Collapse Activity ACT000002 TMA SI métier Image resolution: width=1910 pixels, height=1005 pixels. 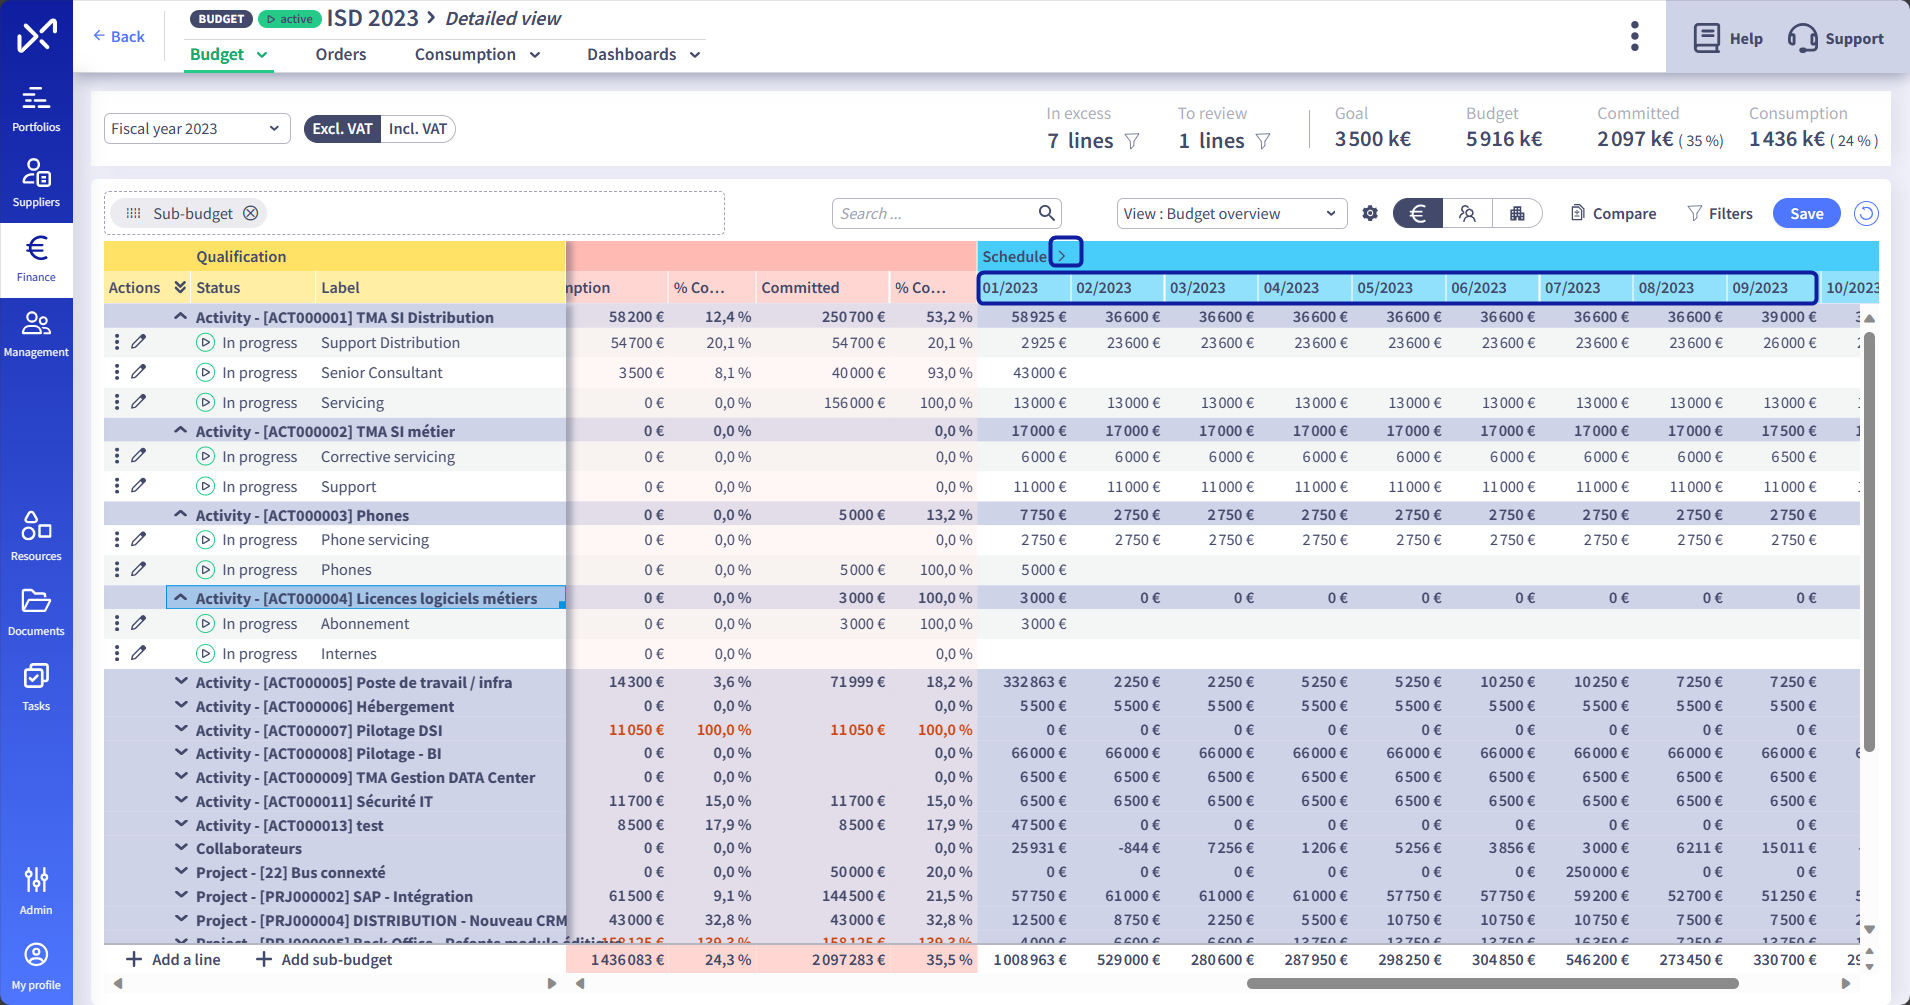(x=181, y=430)
